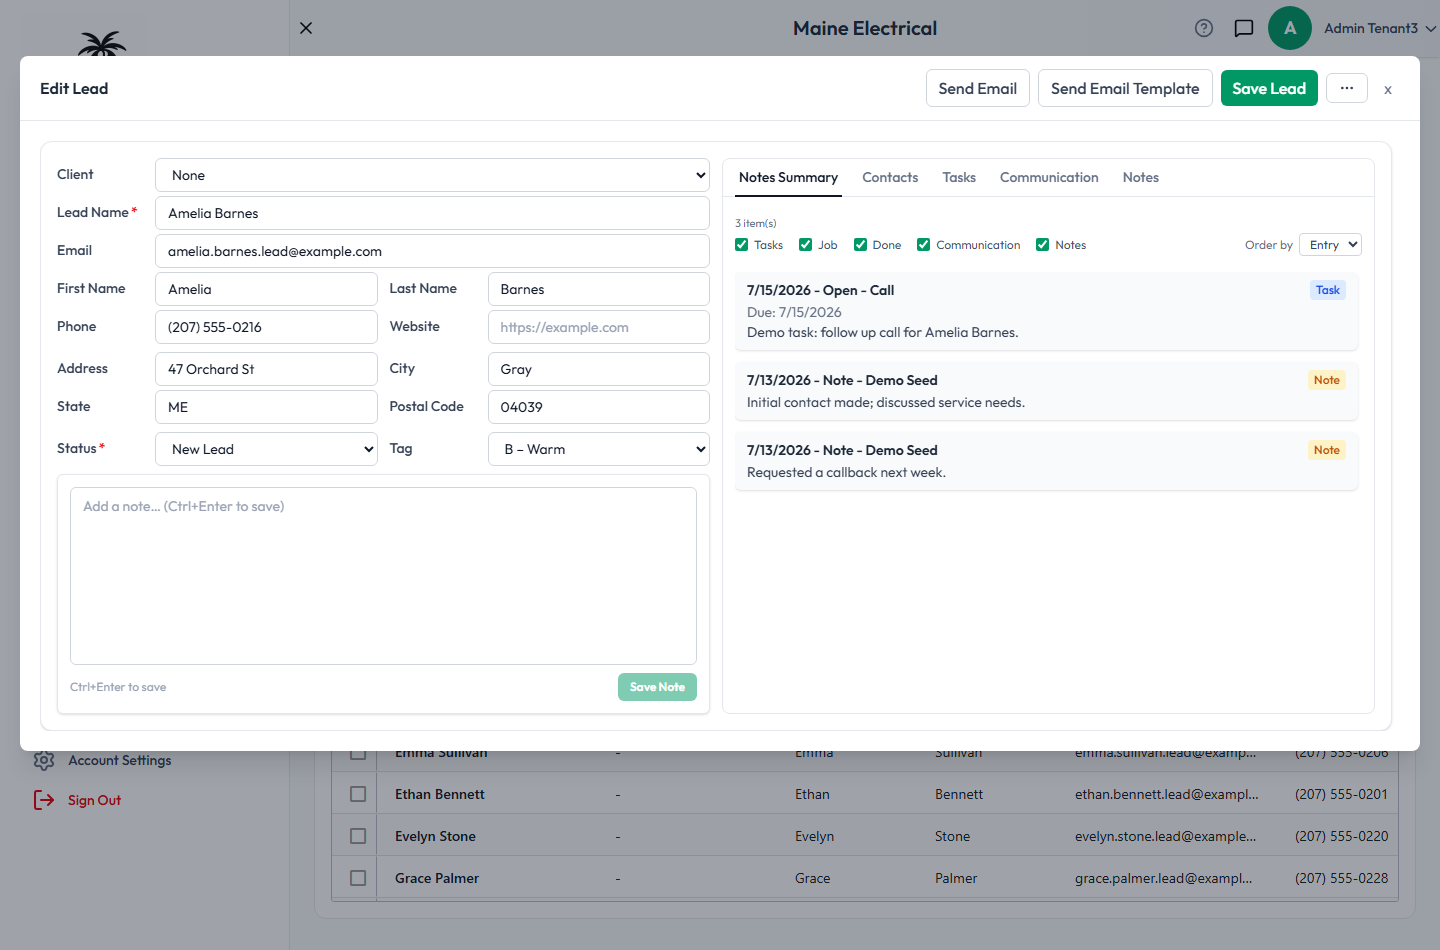Click the Phone input field
Viewport: 1440px width, 950px height.
tap(266, 327)
